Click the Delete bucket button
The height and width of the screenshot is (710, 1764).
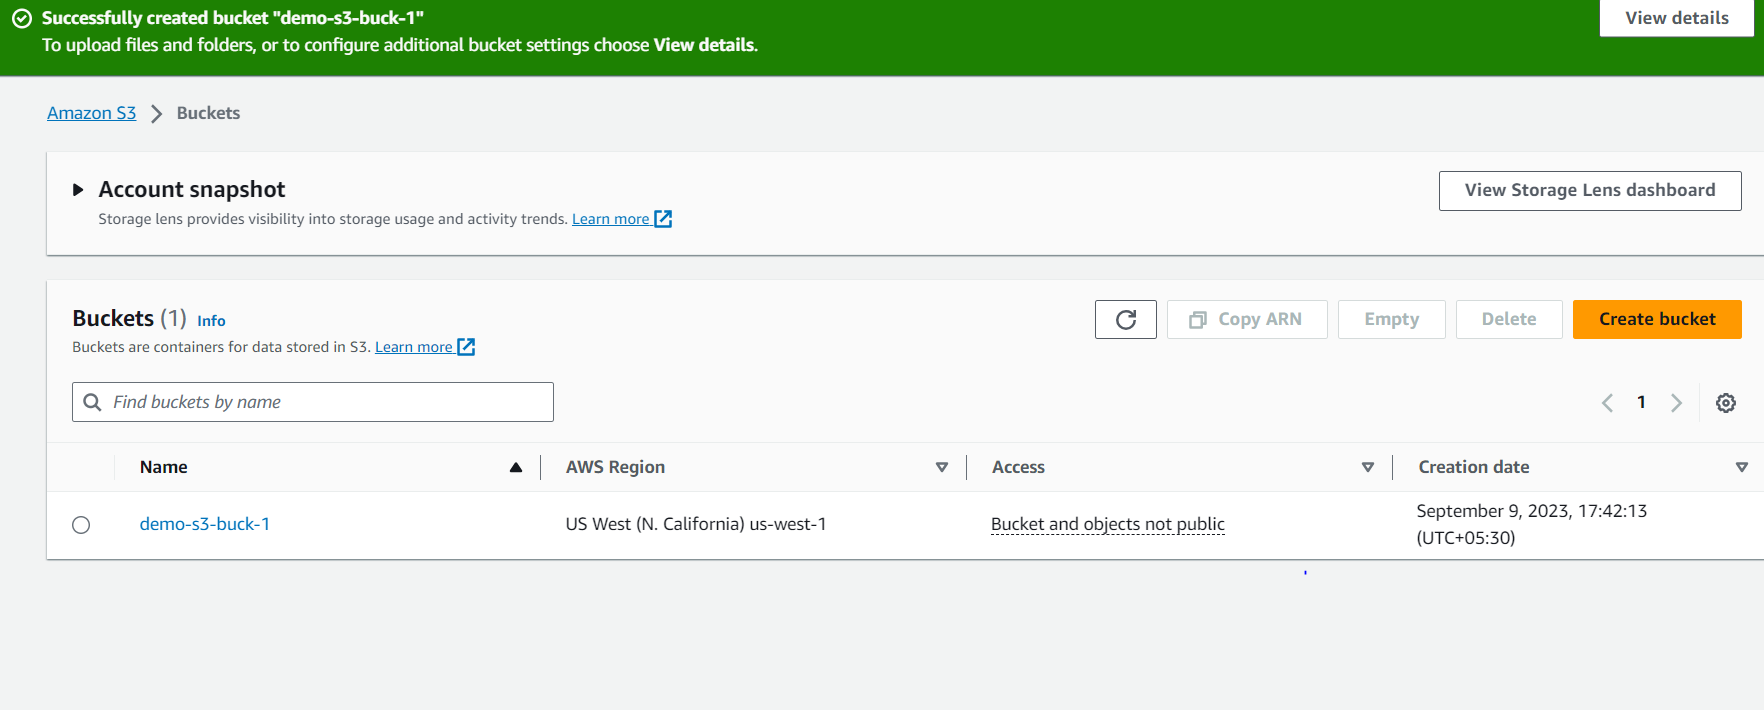(1509, 319)
